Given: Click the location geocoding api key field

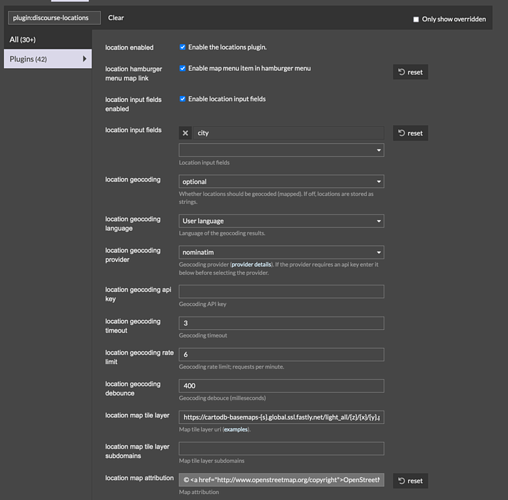Looking at the screenshot, I should 281,292.
